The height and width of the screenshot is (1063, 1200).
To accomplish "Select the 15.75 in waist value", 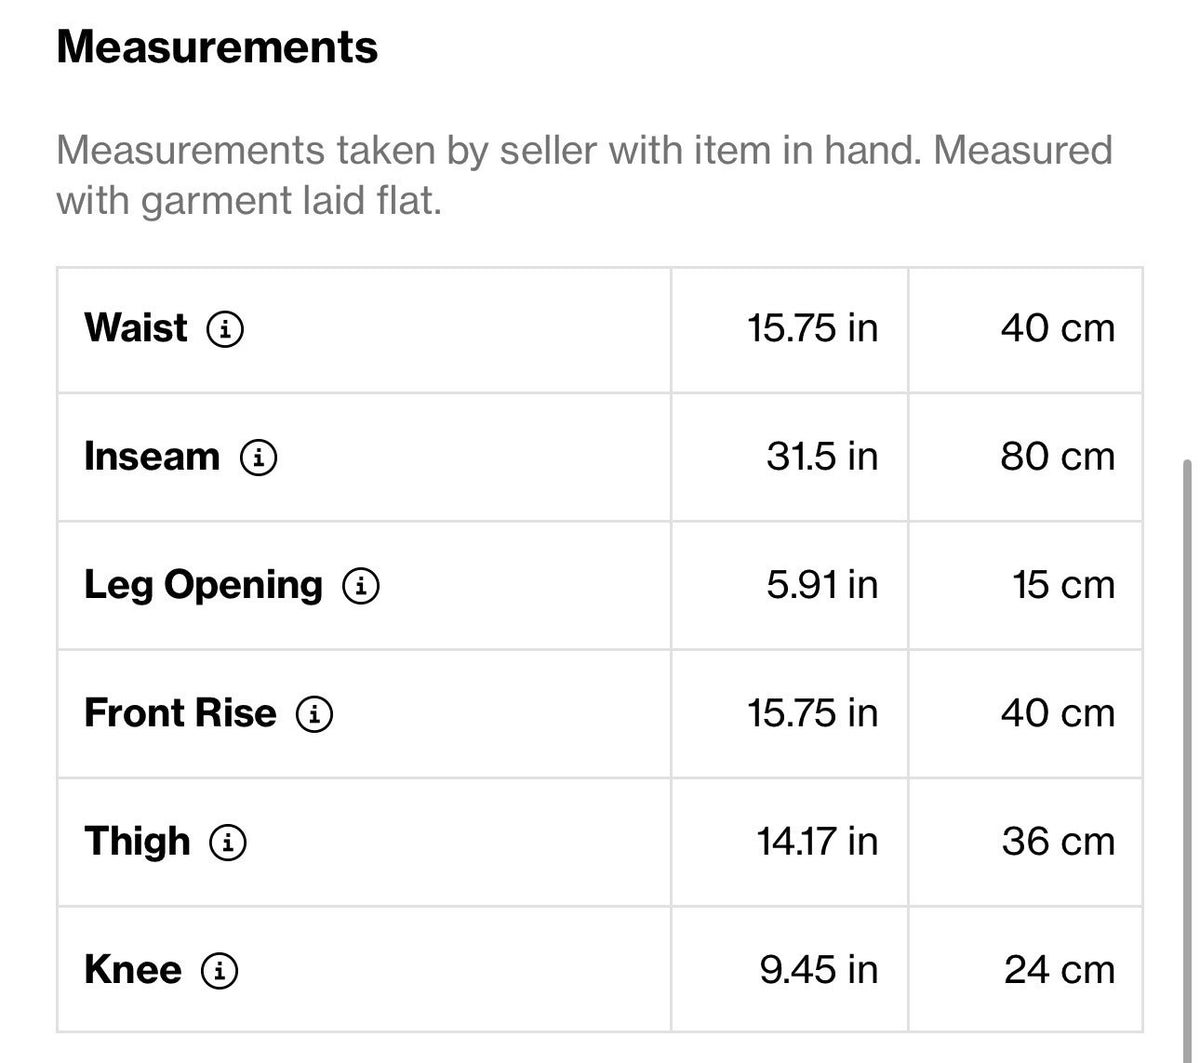I will point(812,328).
